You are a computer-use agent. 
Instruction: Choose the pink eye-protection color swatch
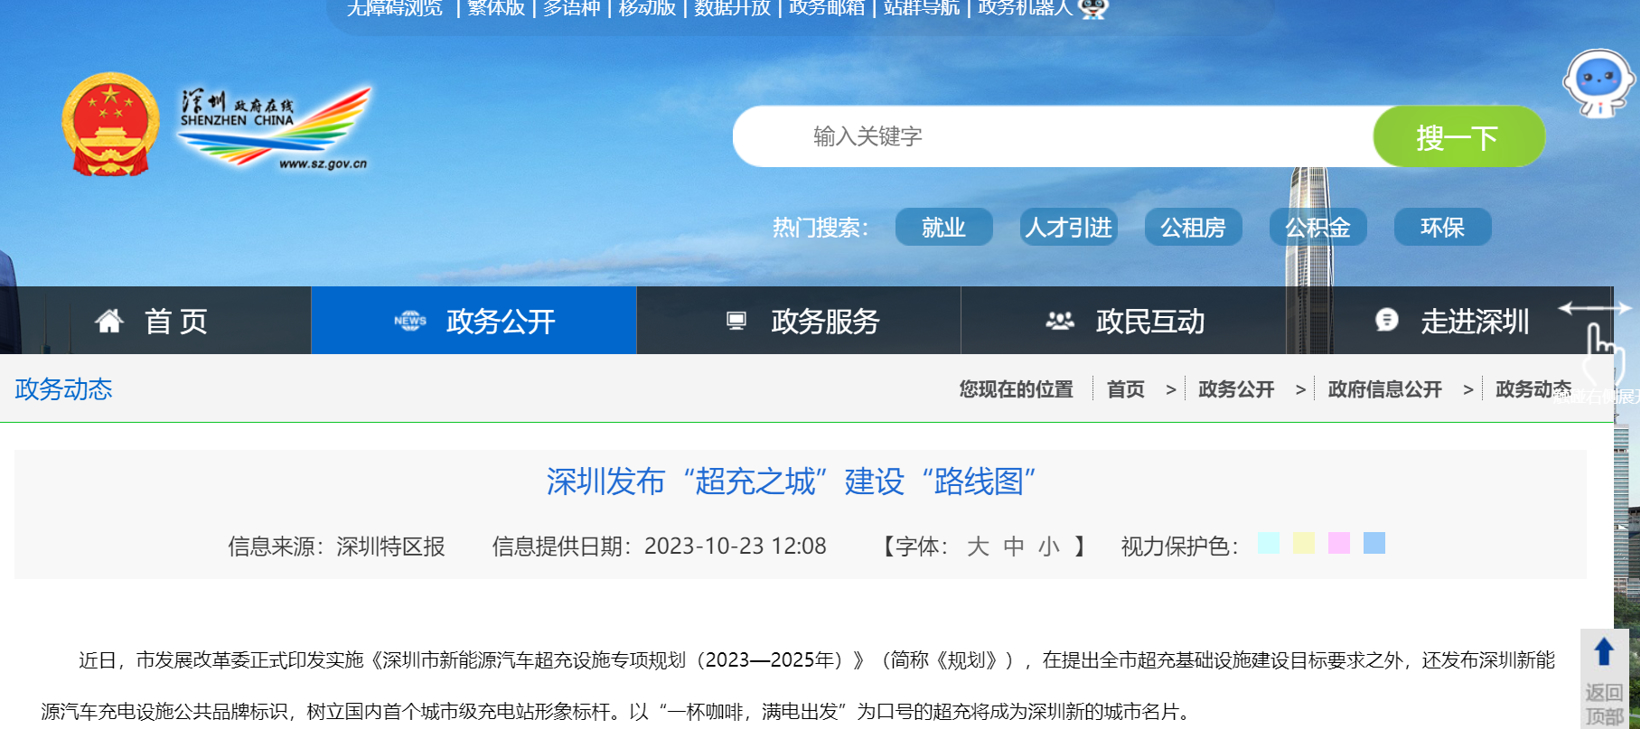1339,543
